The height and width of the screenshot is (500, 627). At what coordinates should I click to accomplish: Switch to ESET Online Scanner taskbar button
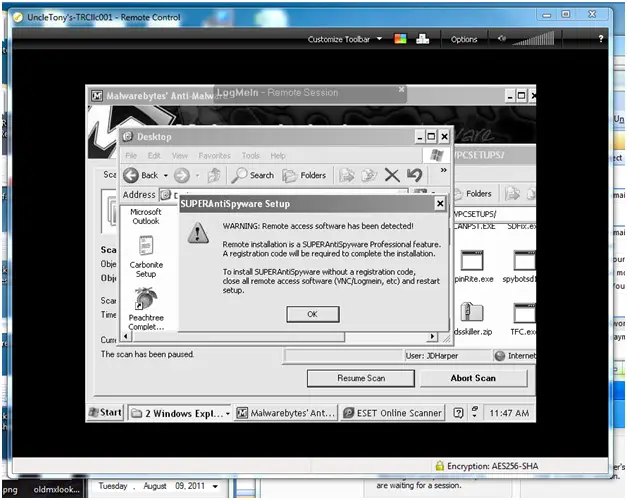(393, 413)
